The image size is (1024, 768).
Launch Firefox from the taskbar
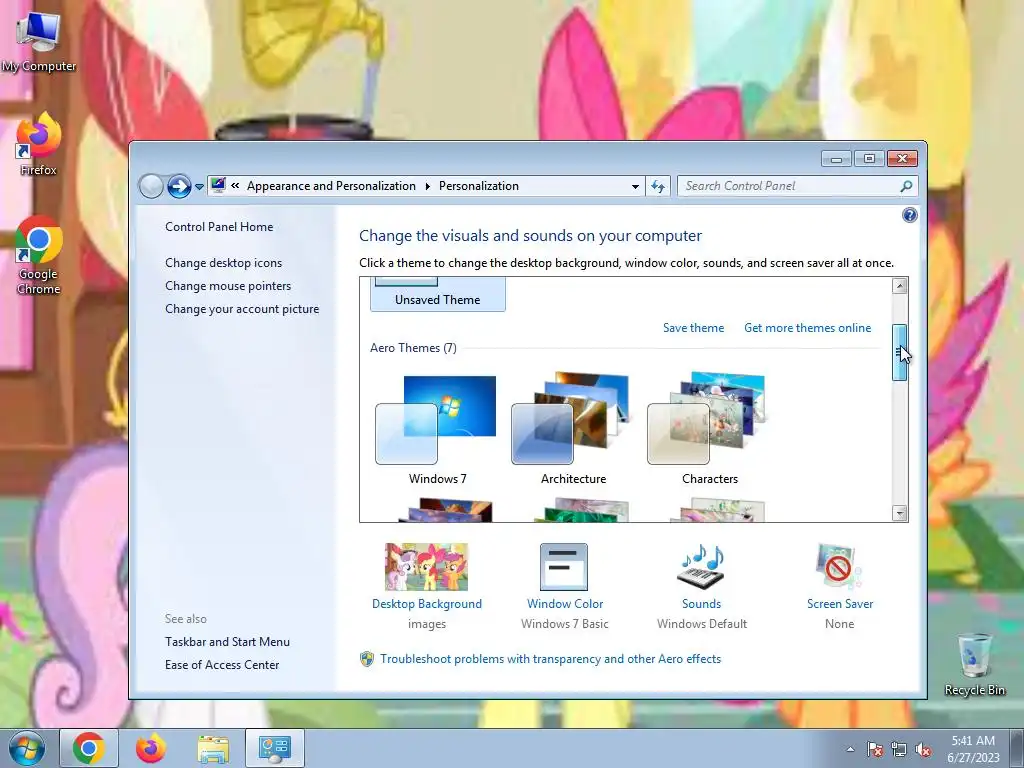(x=151, y=748)
